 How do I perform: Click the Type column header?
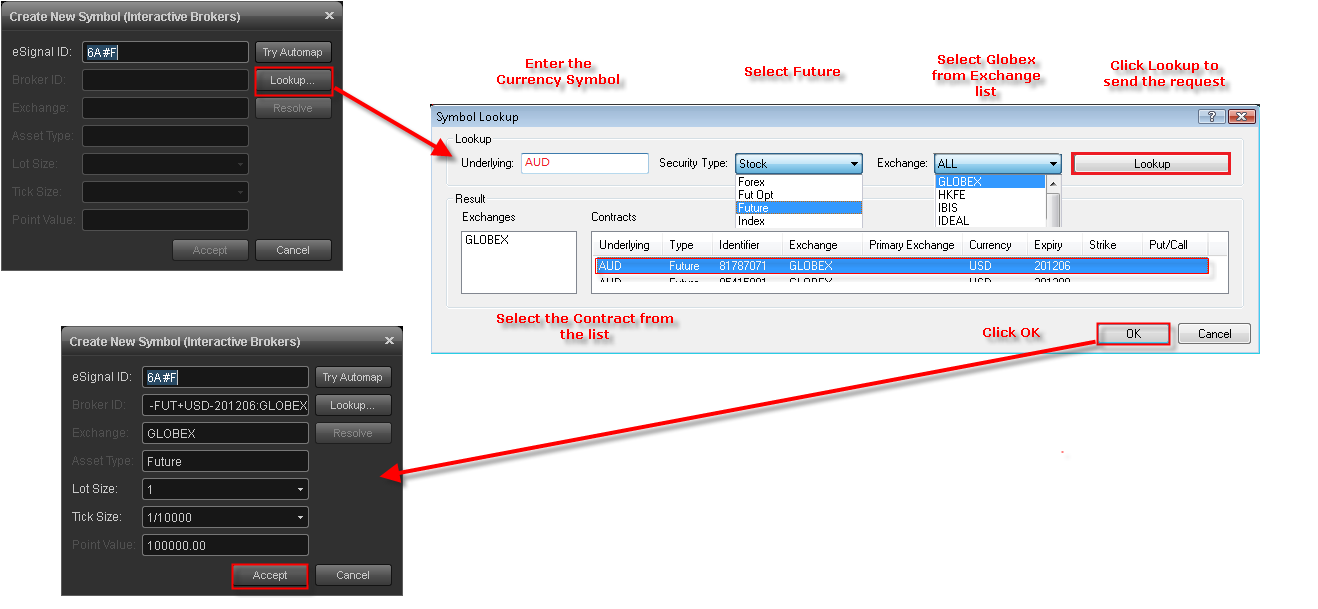689,245
